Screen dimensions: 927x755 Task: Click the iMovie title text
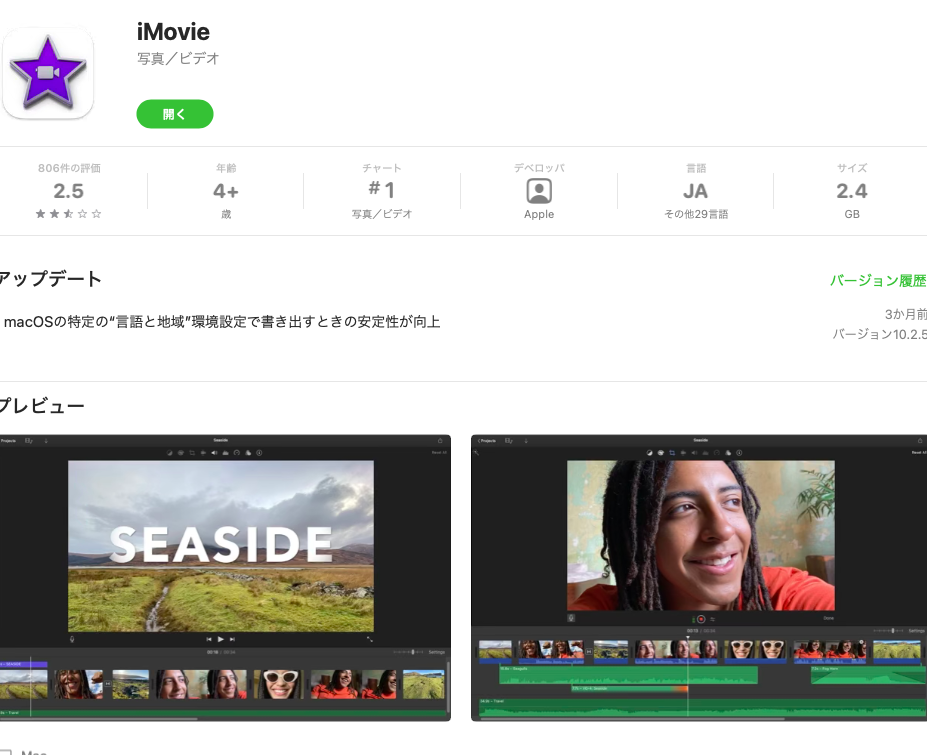173,32
